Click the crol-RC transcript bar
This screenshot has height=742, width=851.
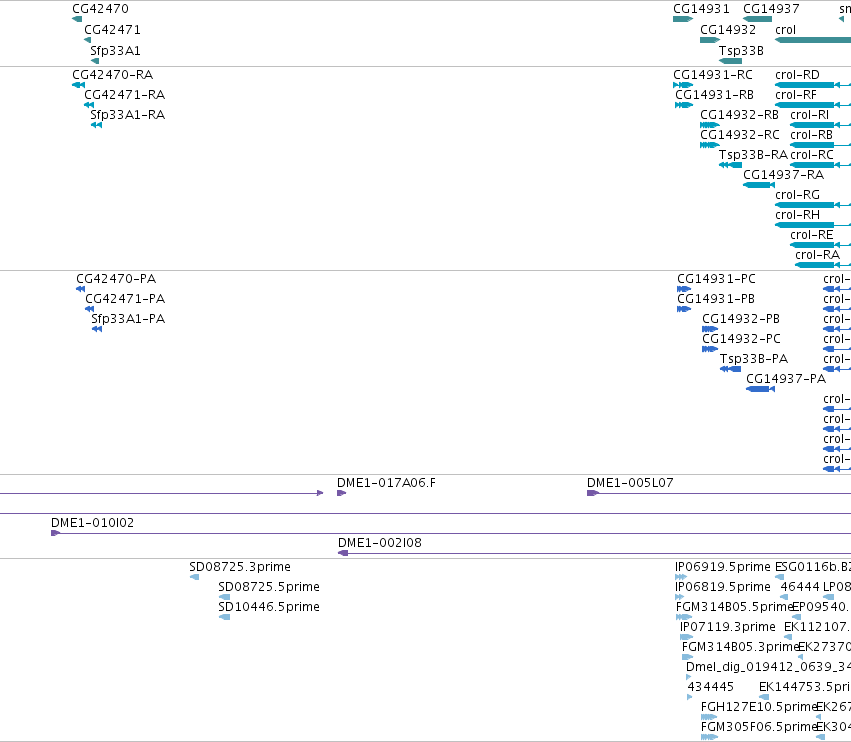click(812, 165)
